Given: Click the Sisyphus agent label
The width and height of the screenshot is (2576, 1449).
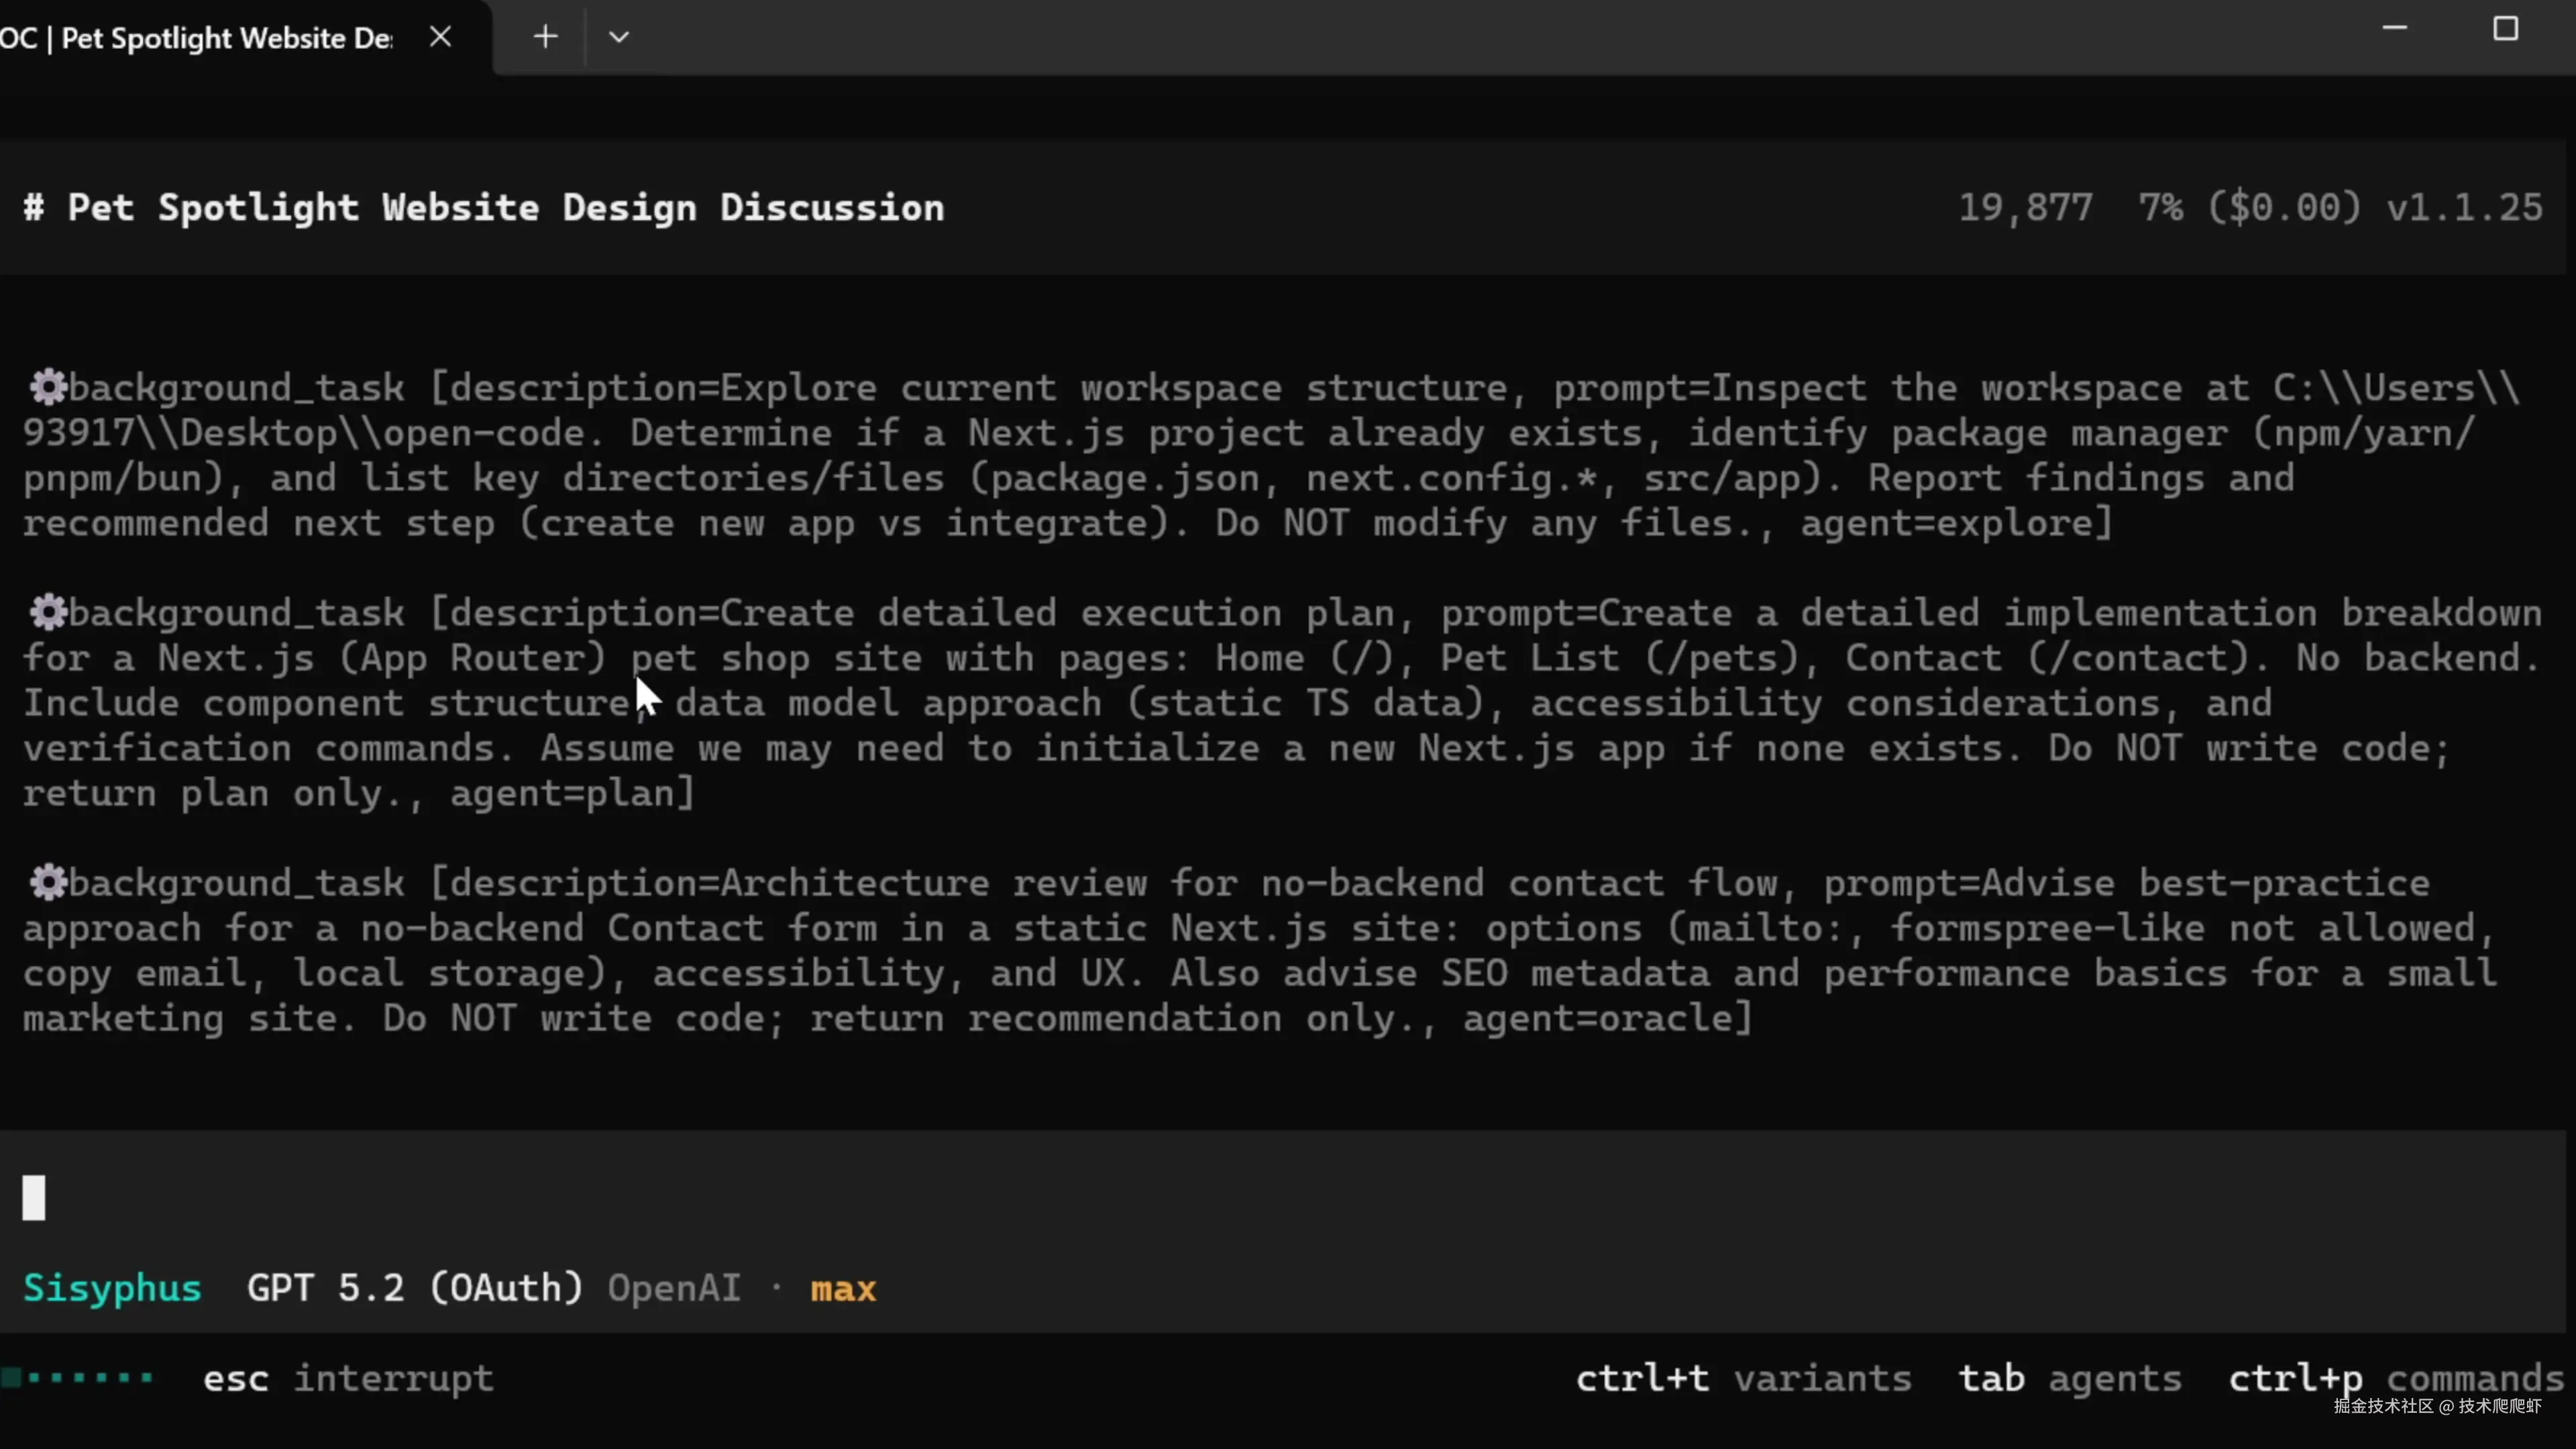Looking at the screenshot, I should coord(112,1289).
